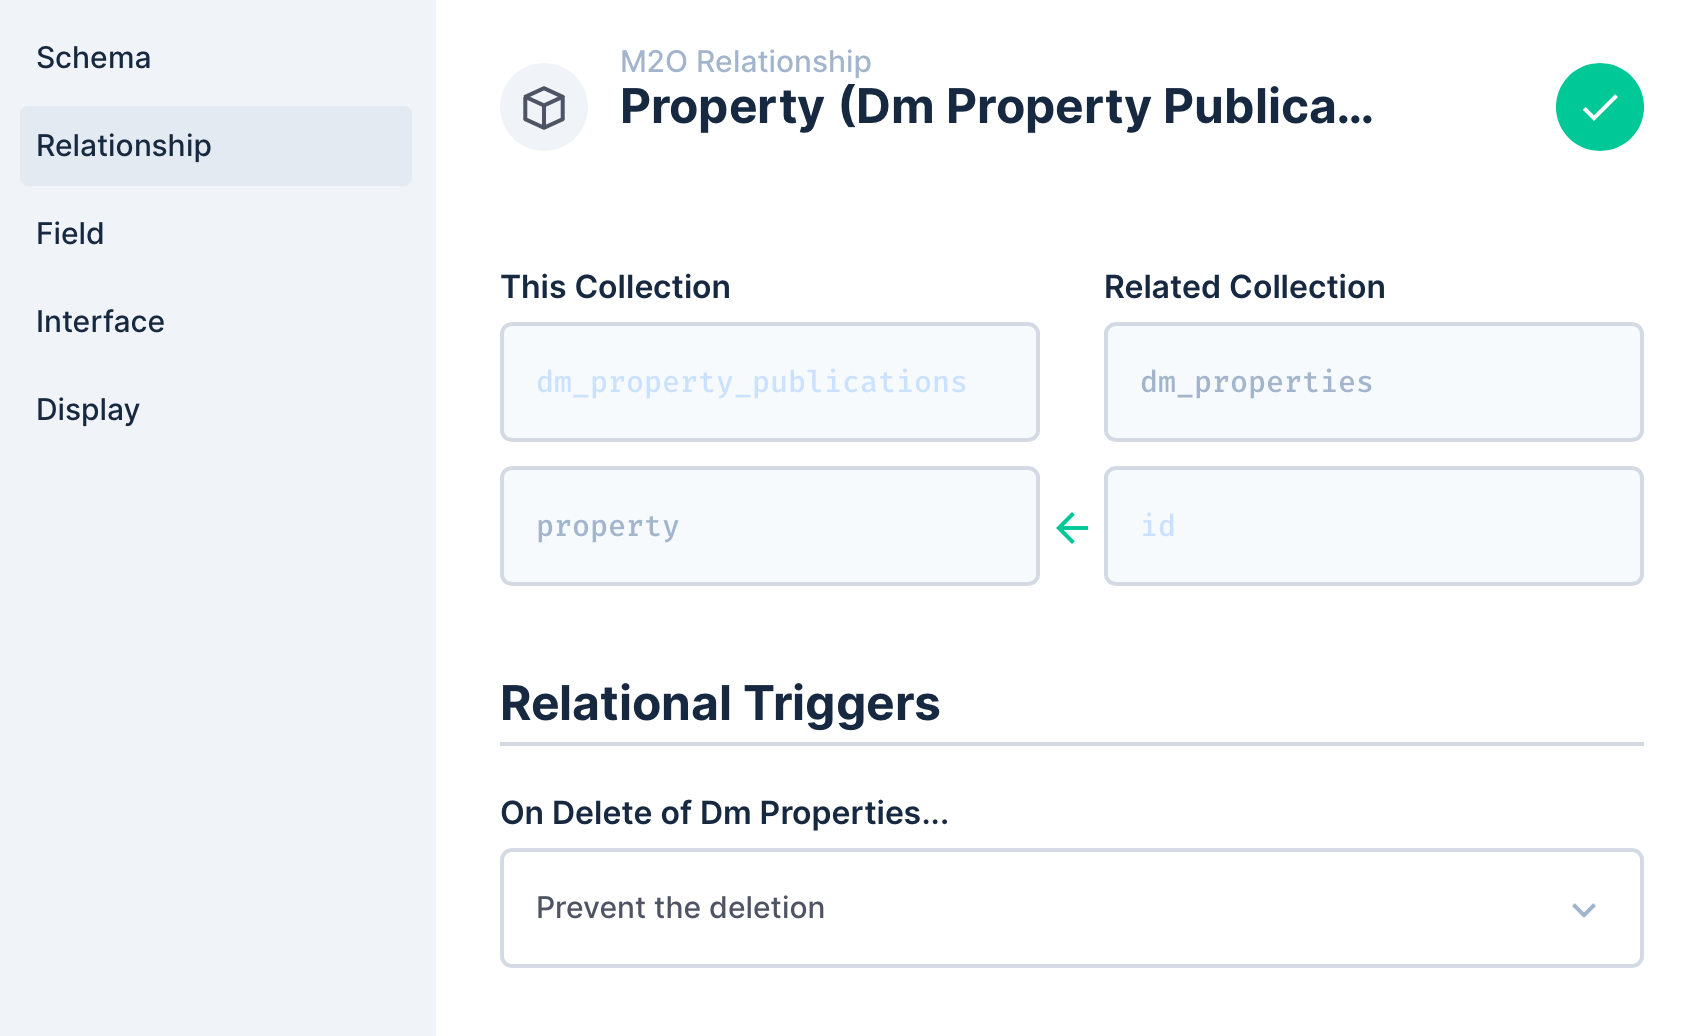Select the Interface section
The height and width of the screenshot is (1036, 1700).
(x=100, y=321)
